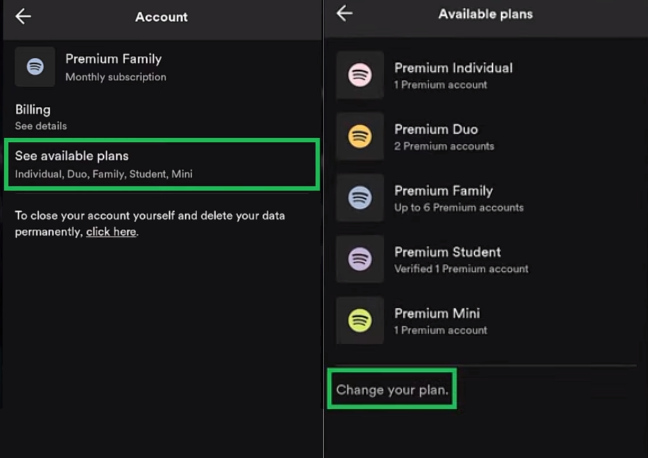648x458 pixels.
Task: Select the Premium Mini plan title
Action: 437,313
